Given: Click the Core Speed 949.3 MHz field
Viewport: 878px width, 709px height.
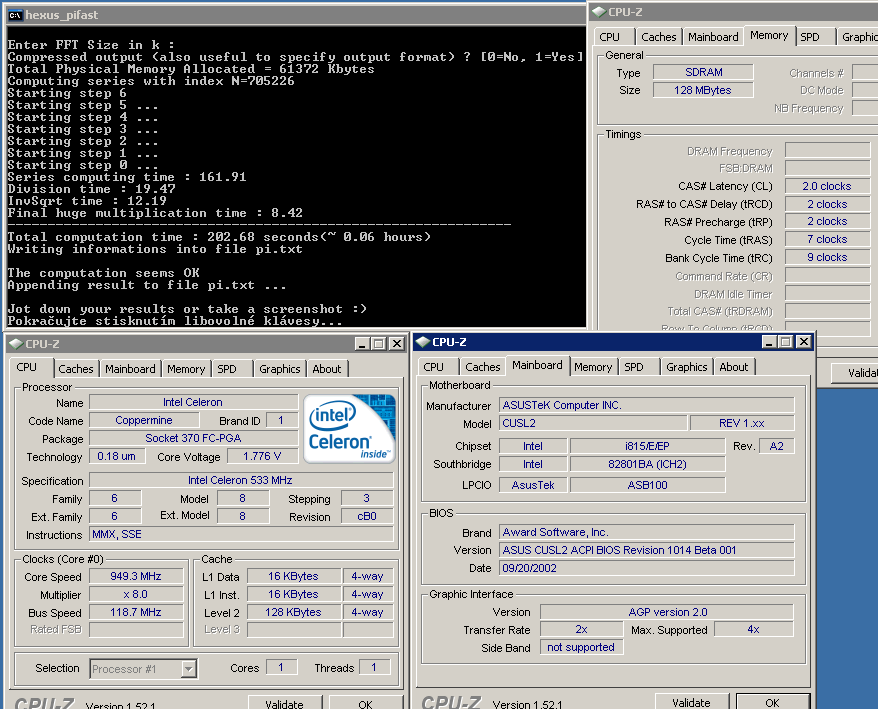Looking at the screenshot, I should coord(137,576).
